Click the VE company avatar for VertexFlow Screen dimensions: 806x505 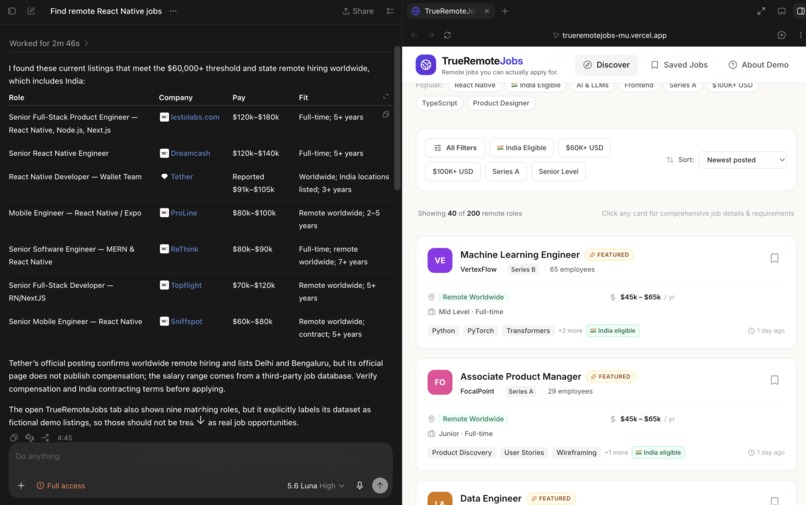tap(439, 260)
